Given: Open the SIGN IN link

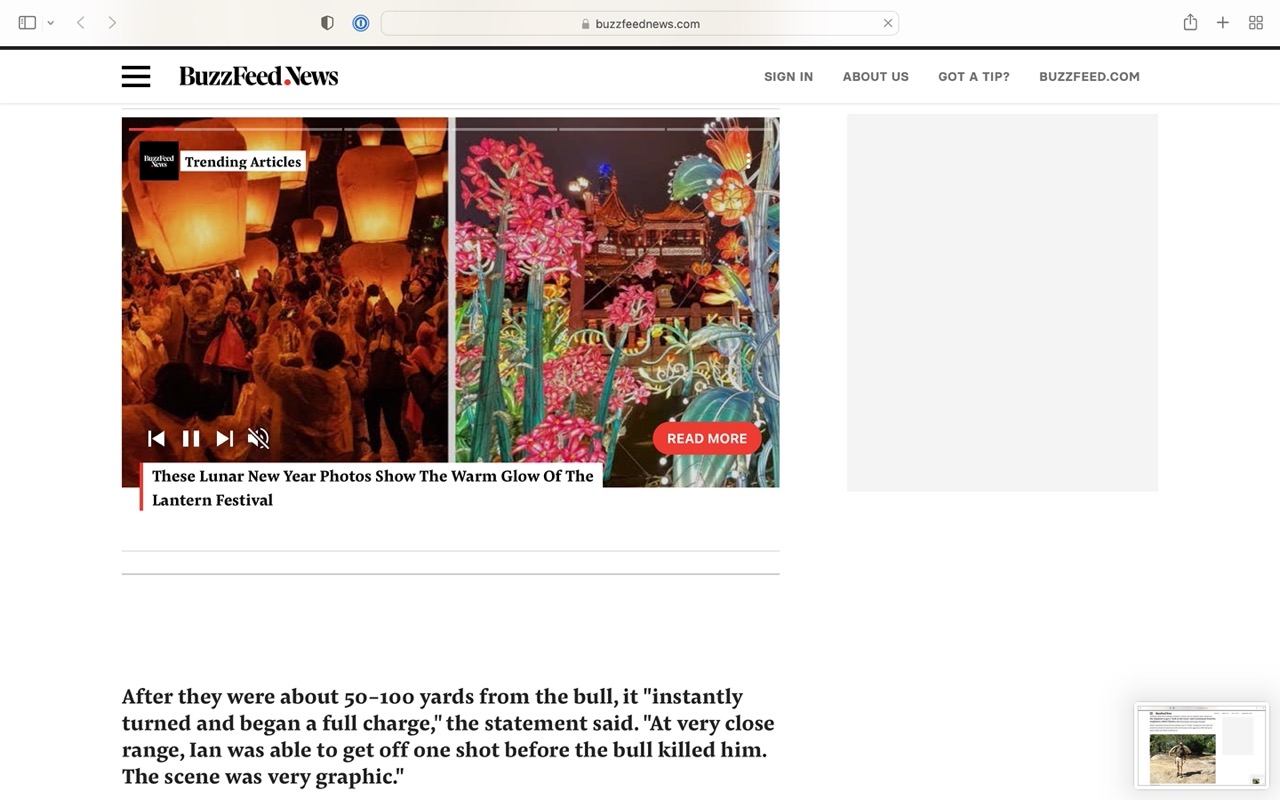Looking at the screenshot, I should click(788, 76).
